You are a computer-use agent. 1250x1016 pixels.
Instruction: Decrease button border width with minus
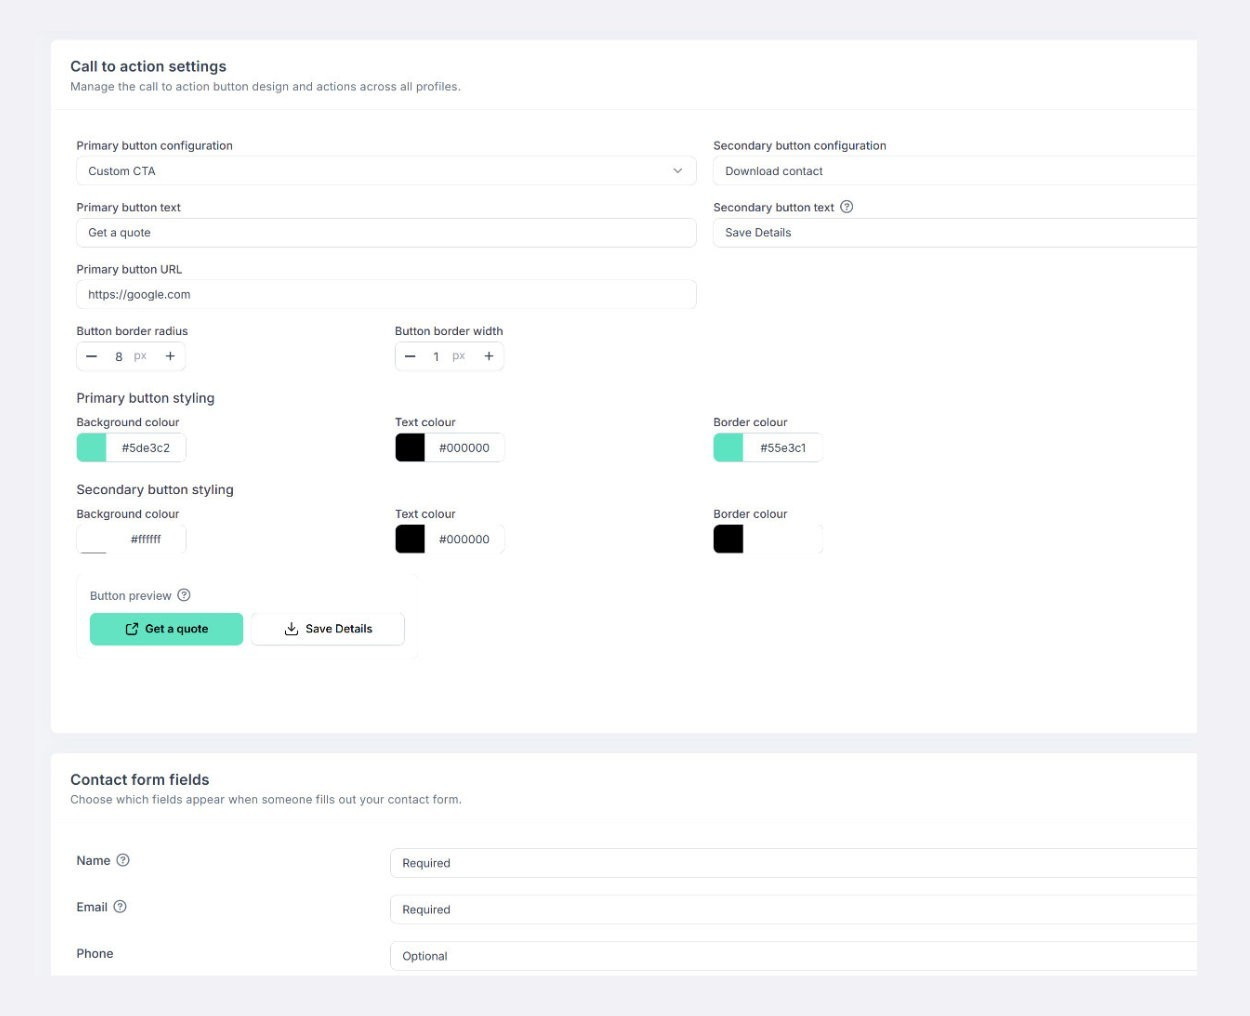[410, 356]
